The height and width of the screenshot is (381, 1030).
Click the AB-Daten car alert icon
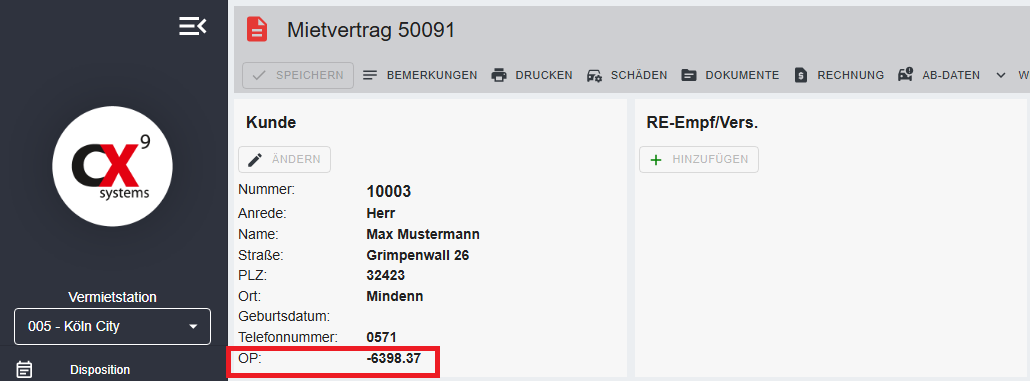pos(906,75)
